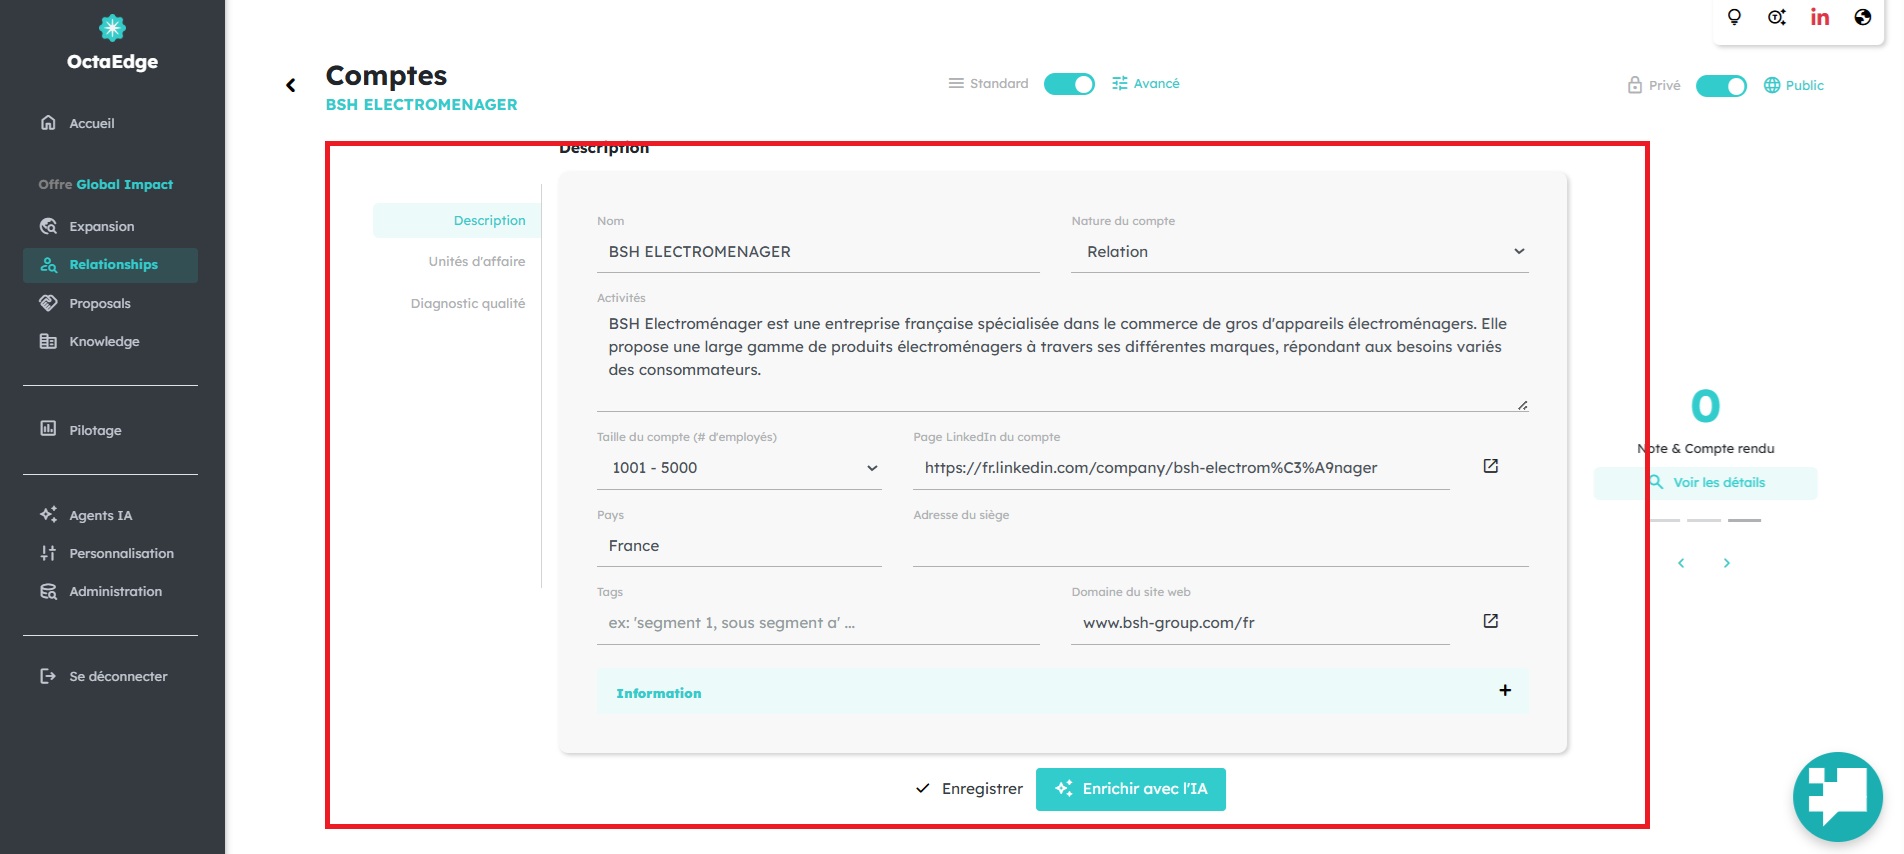The image size is (1904, 854).
Task: Click the Avancé label
Action: 1157,83
